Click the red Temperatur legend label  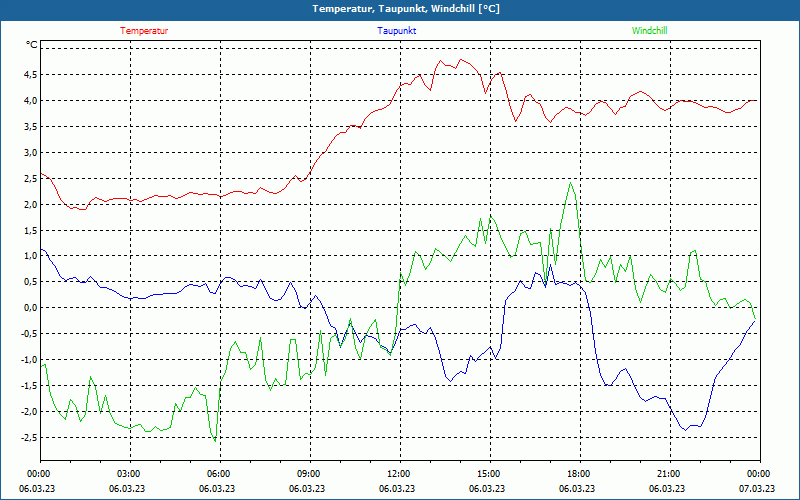point(144,31)
